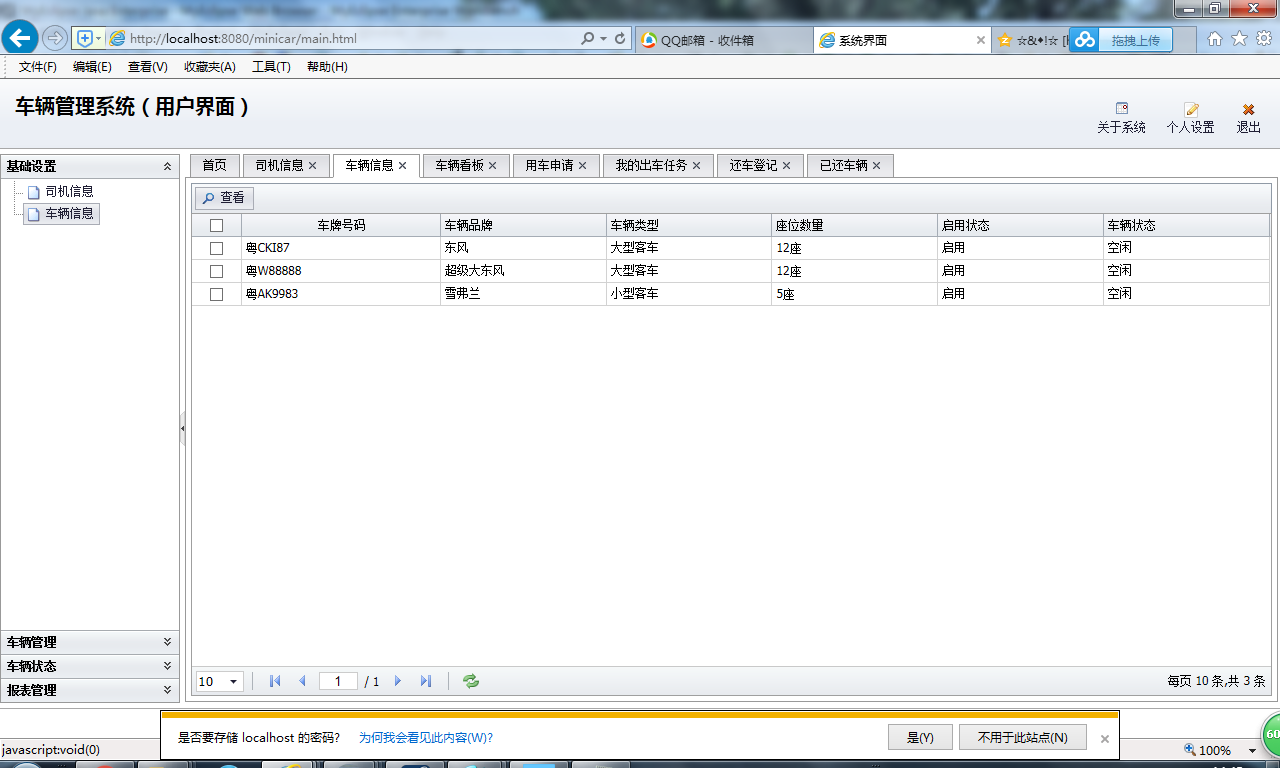Click the first page arrow icon
1280x768 pixels.
coord(275,681)
